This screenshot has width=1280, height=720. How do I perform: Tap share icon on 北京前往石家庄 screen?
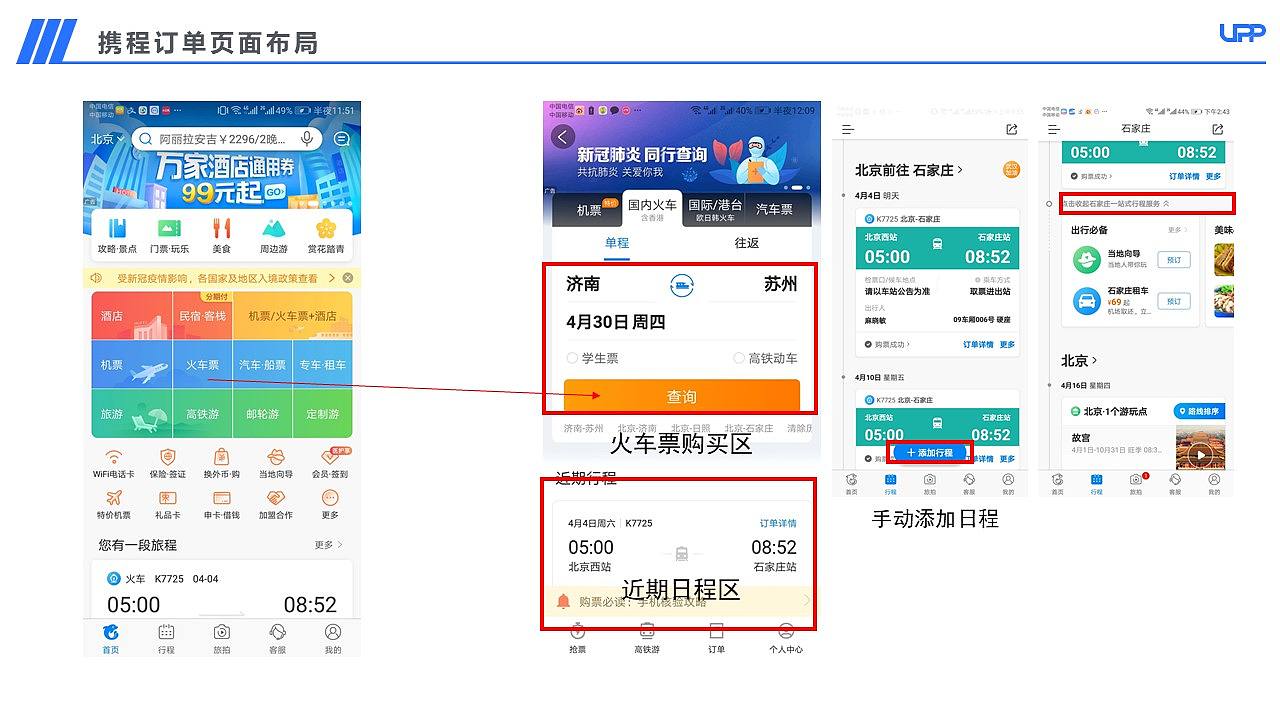(1012, 129)
